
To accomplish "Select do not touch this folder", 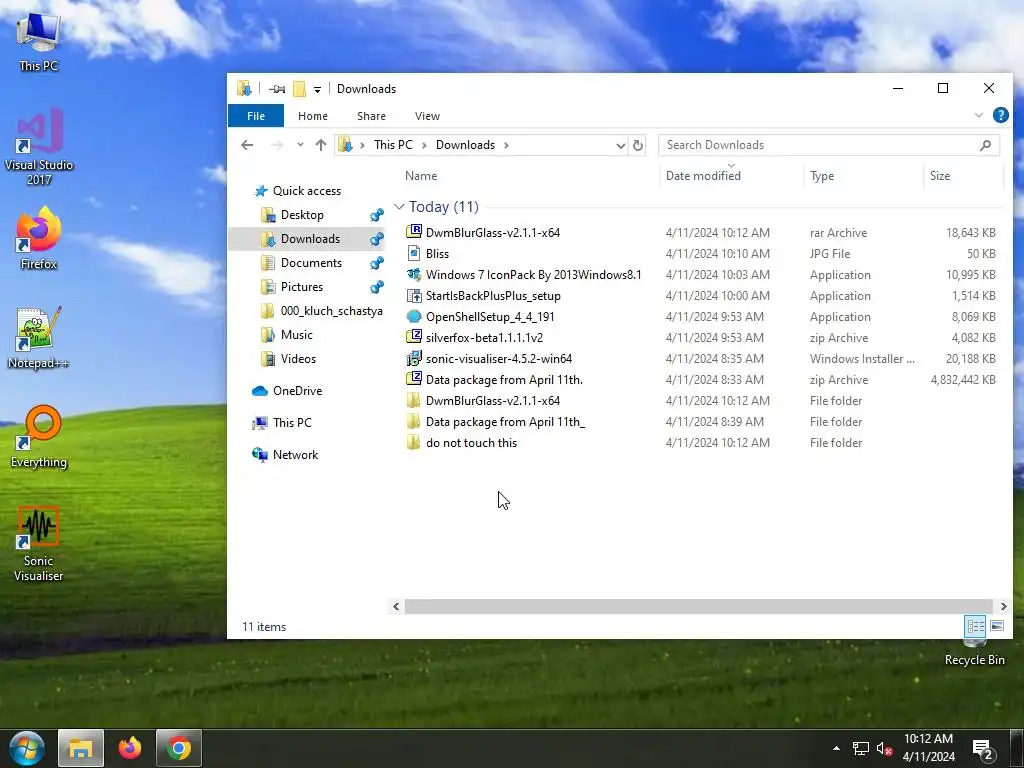I will point(471,443).
